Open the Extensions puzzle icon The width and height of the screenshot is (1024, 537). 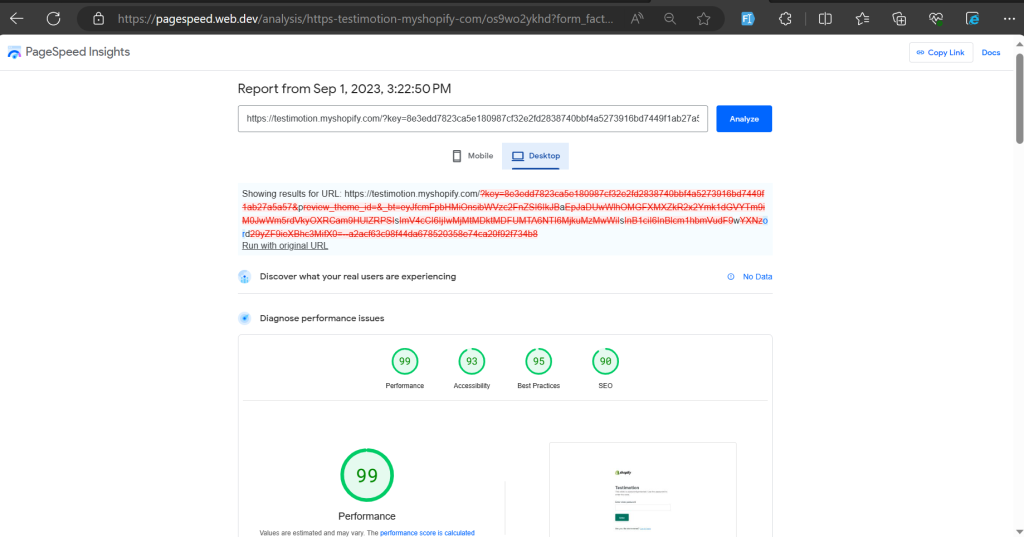click(785, 19)
